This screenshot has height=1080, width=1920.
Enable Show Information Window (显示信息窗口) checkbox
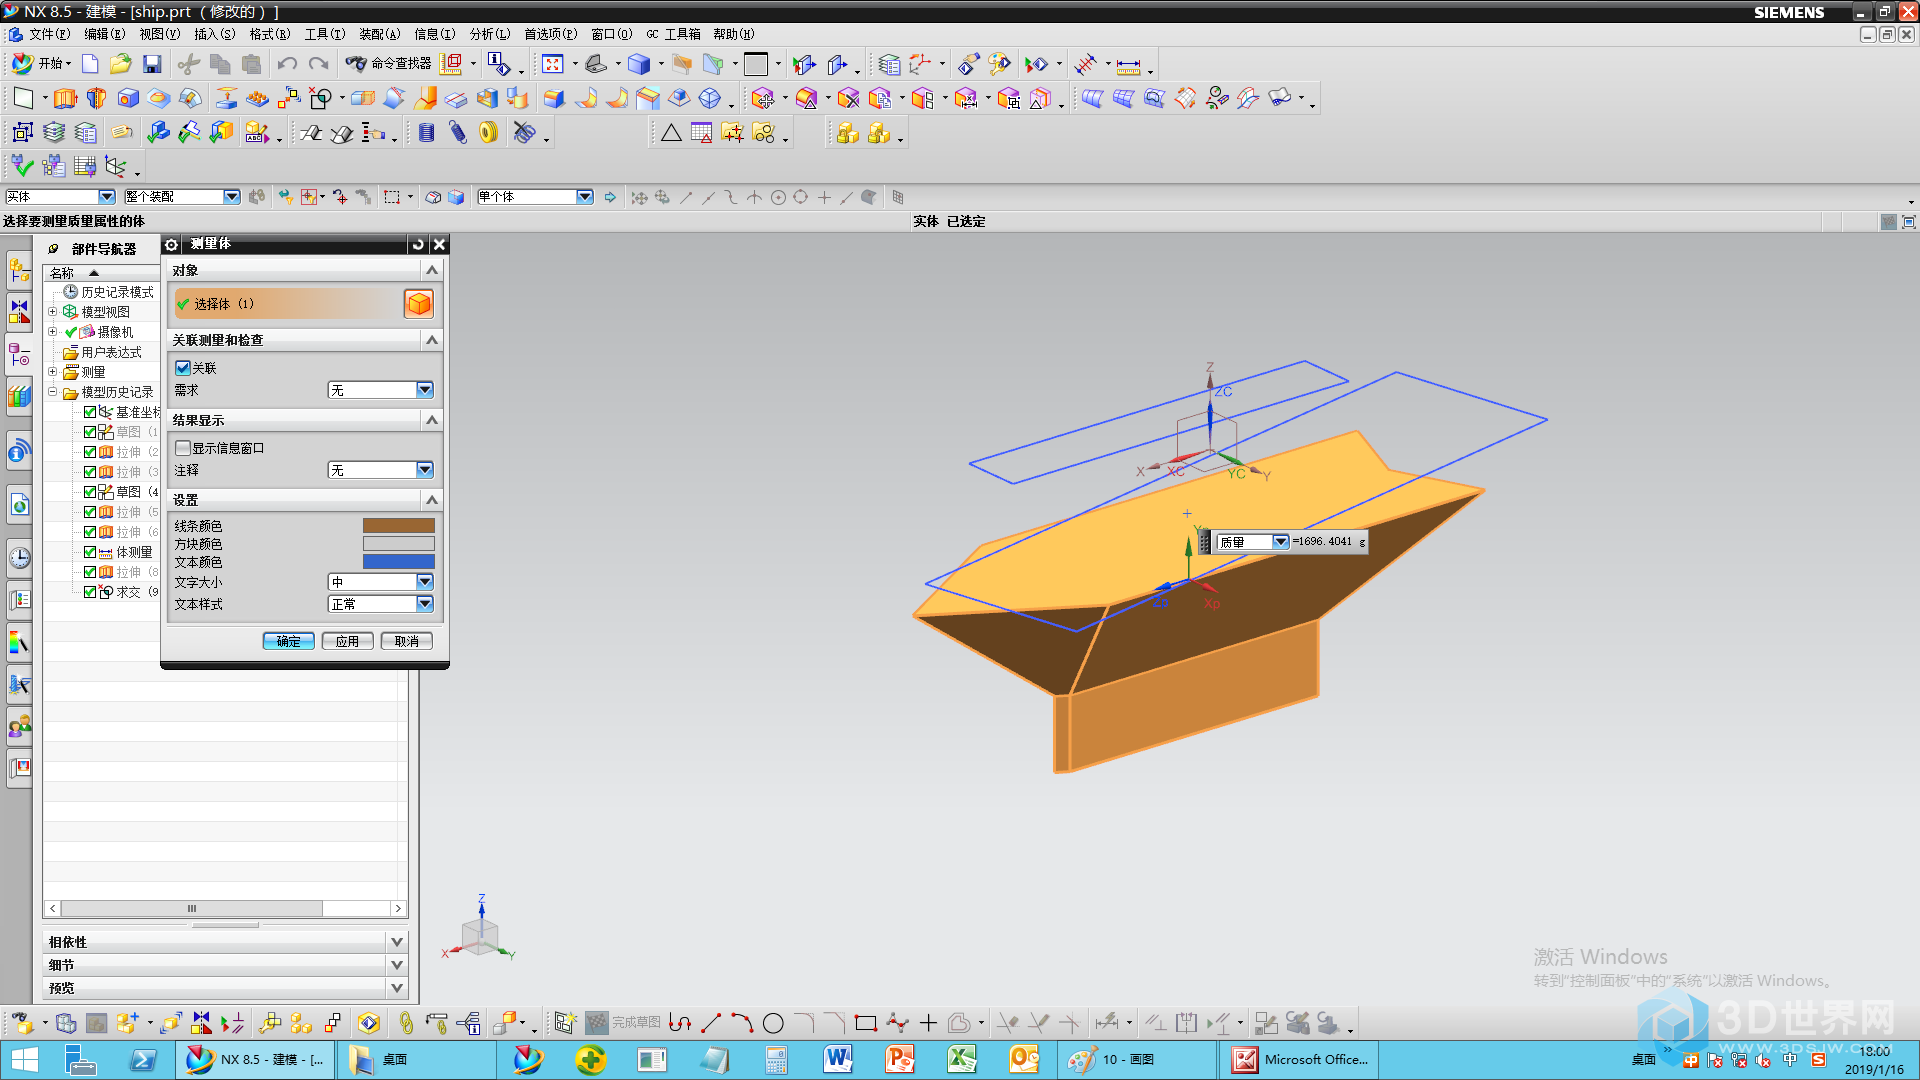[x=183, y=448]
